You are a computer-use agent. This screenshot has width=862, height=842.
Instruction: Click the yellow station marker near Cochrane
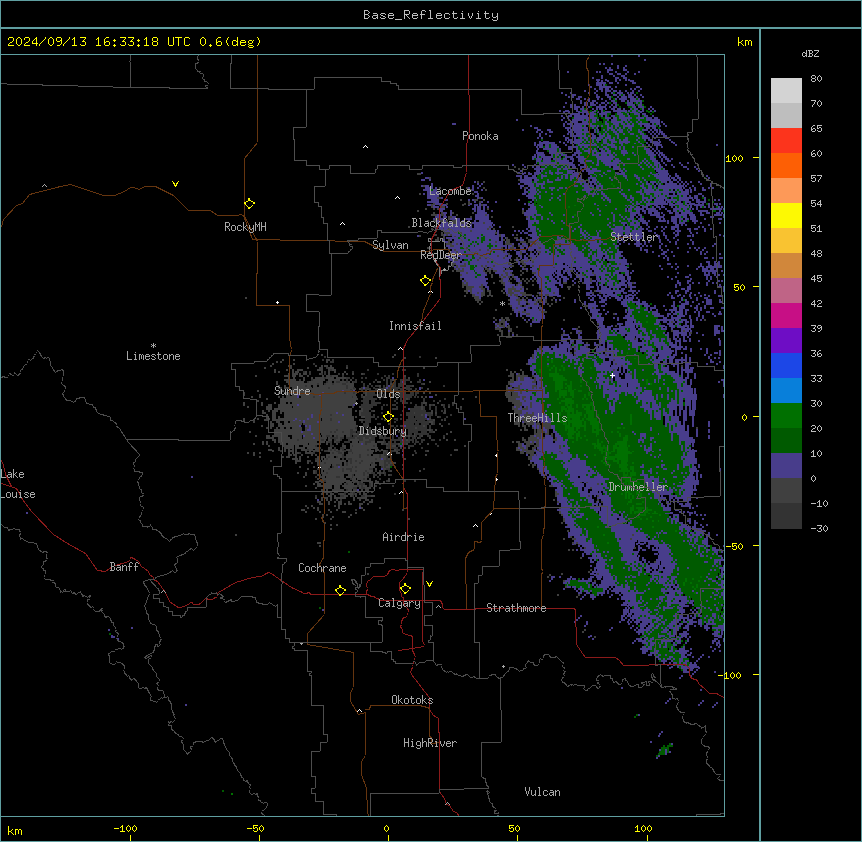[x=340, y=590]
